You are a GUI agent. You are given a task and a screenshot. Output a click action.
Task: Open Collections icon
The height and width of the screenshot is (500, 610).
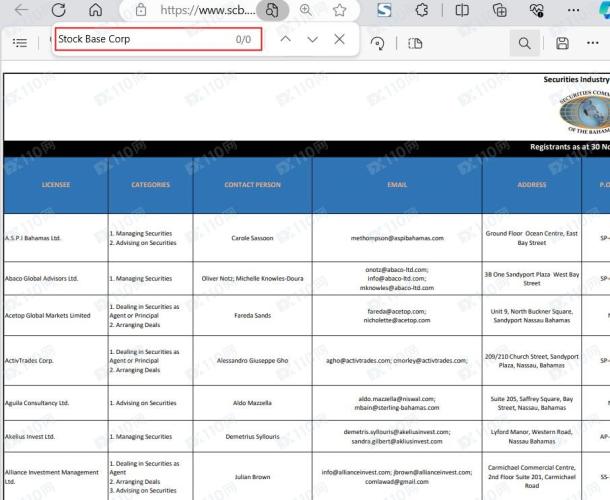[x=500, y=10]
